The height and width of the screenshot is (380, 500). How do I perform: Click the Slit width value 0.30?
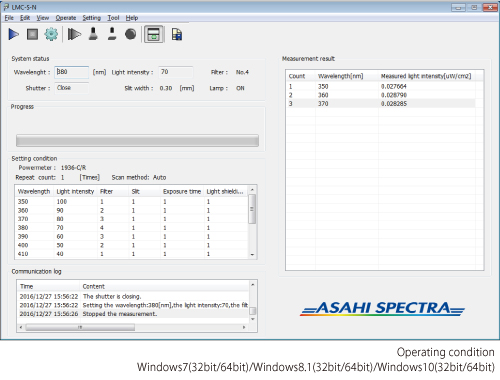(166, 88)
